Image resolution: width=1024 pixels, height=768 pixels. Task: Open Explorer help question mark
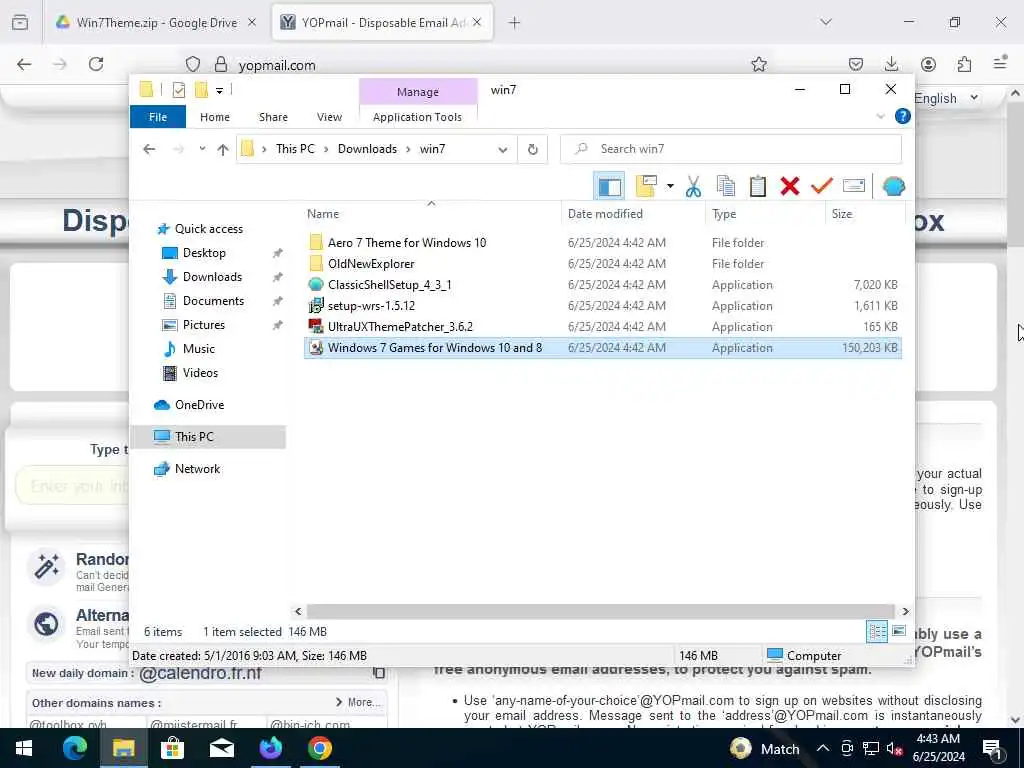(x=903, y=116)
